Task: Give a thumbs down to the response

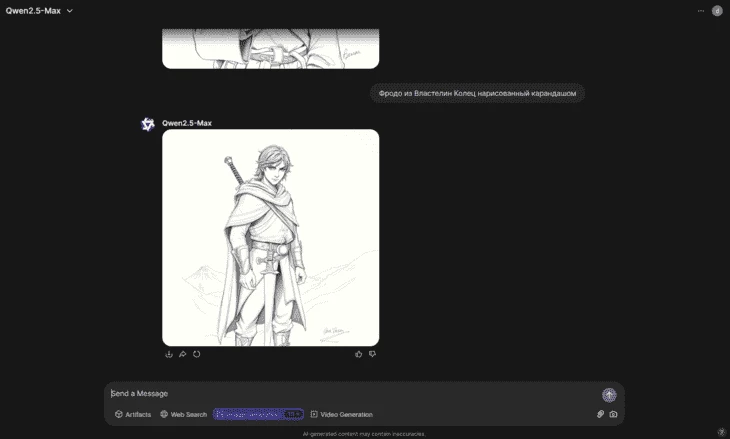Action: (372, 354)
